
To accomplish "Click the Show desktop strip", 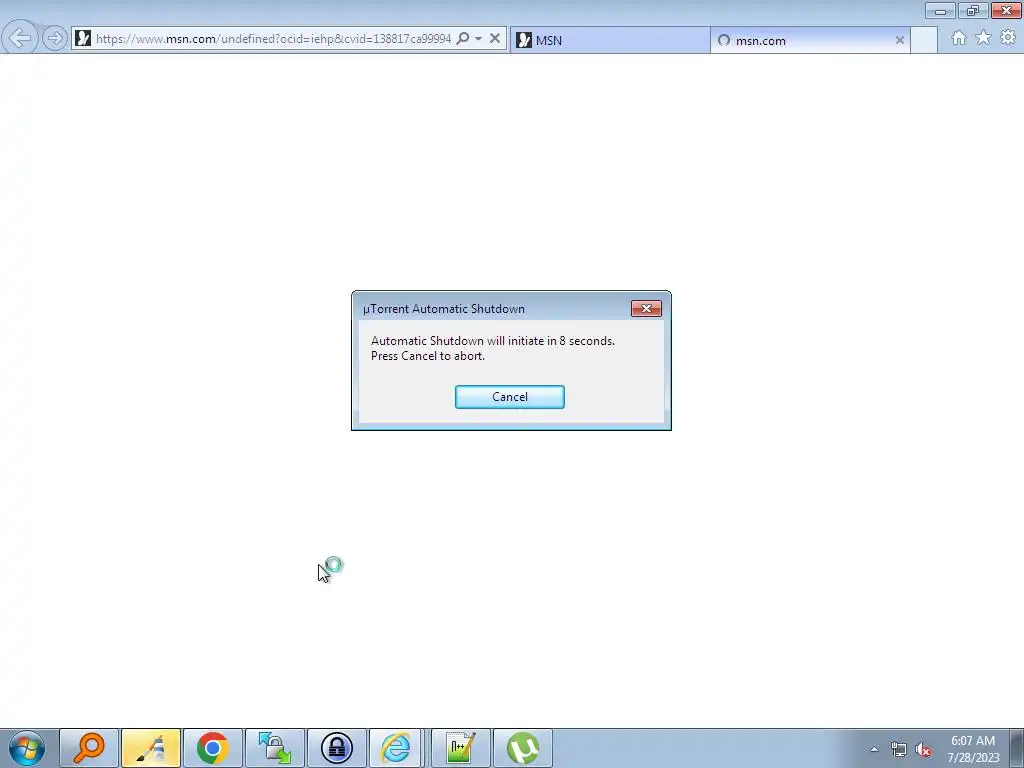I will coord(1017,748).
